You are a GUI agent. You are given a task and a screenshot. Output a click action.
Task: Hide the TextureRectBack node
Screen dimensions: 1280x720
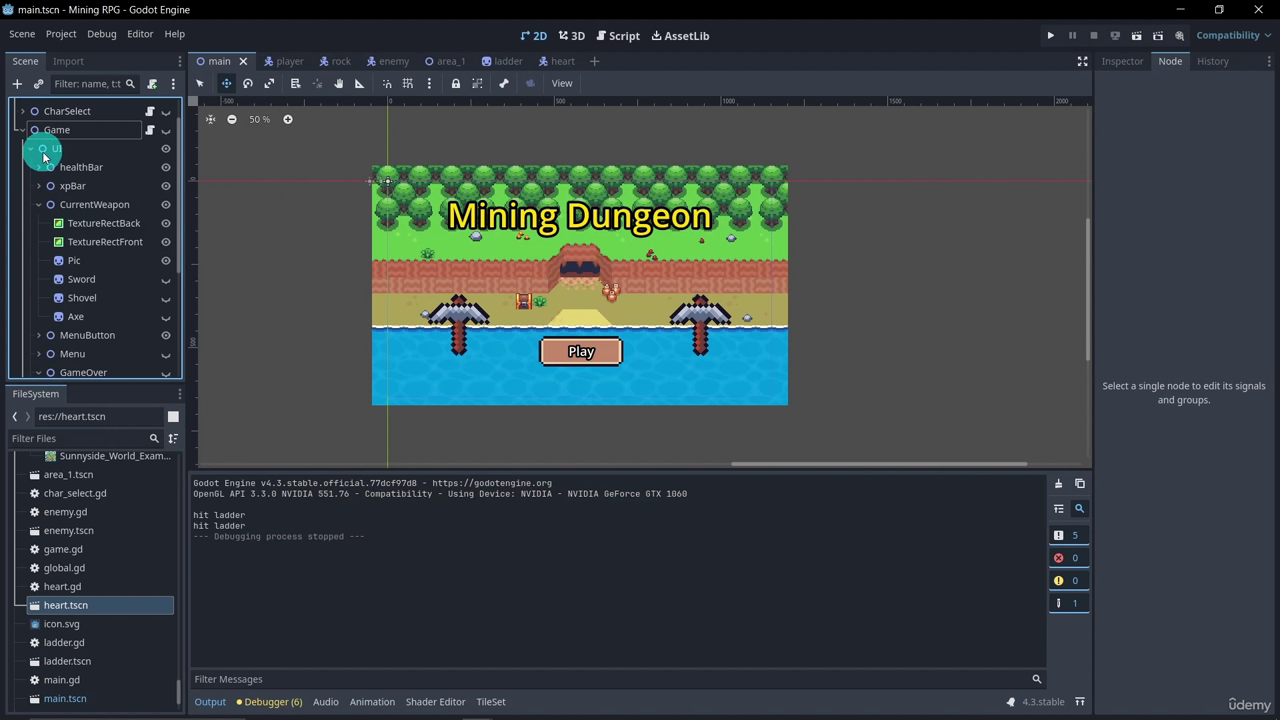[x=166, y=223]
